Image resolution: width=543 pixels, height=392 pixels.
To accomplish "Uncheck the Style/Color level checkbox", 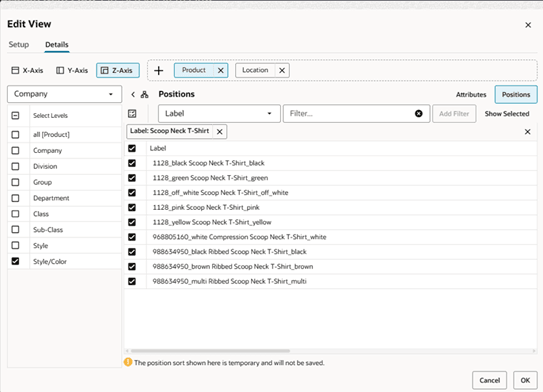I will 15,261.
